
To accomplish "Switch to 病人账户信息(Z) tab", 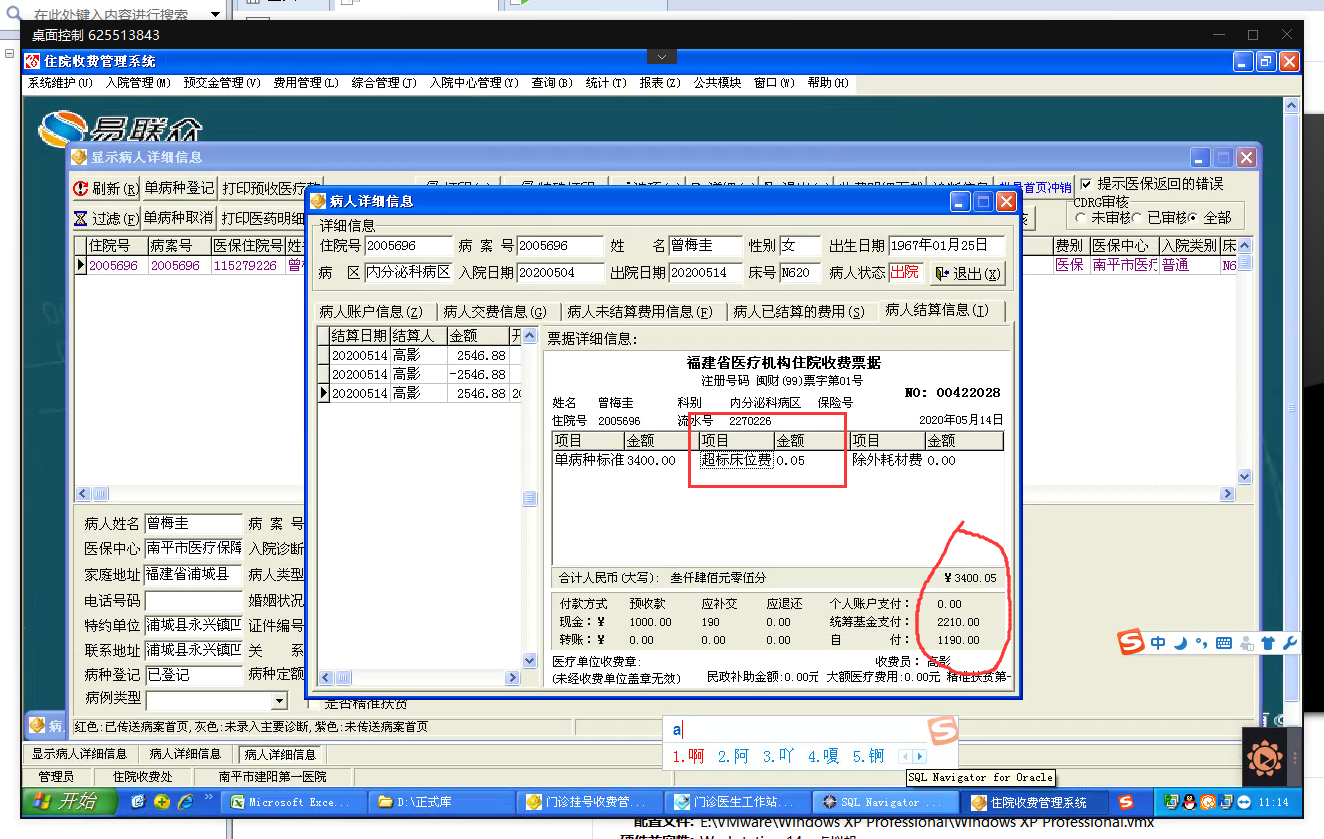I will tap(372, 312).
